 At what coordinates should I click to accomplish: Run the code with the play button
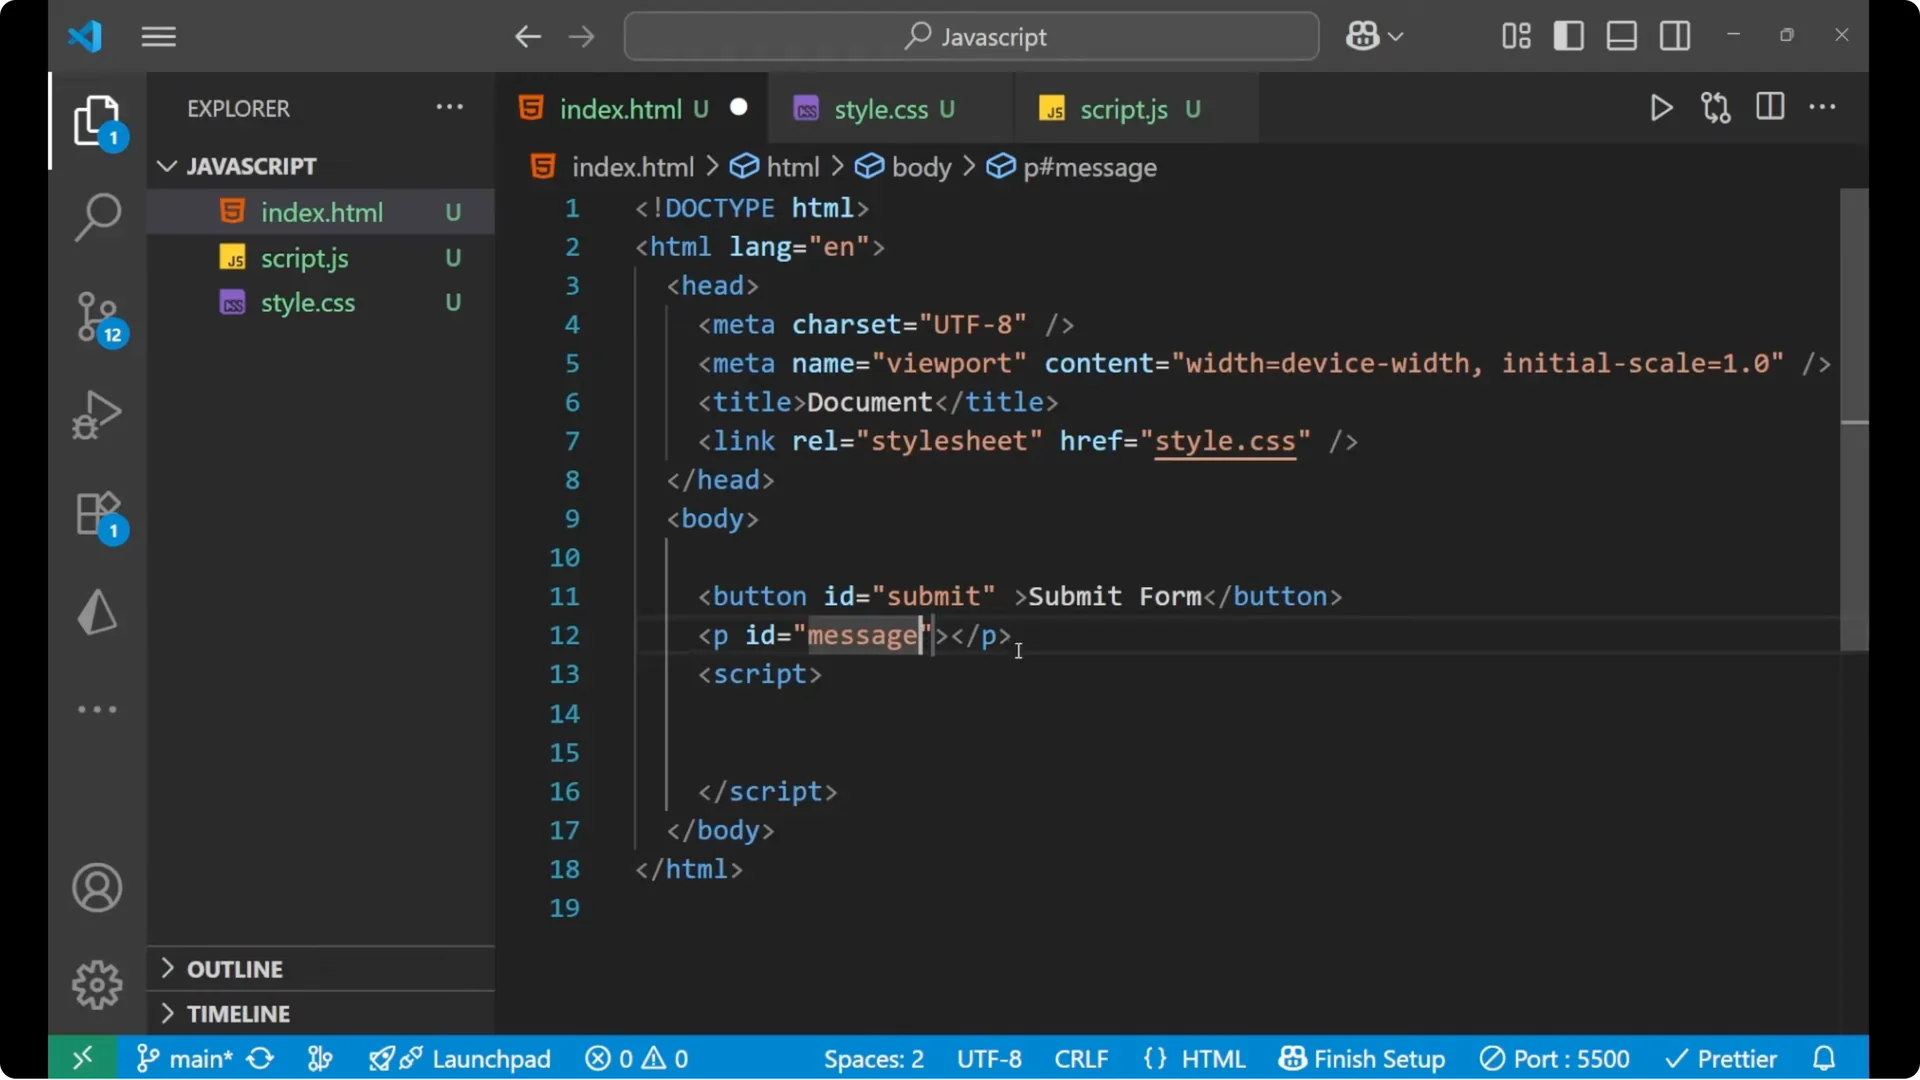point(1661,108)
